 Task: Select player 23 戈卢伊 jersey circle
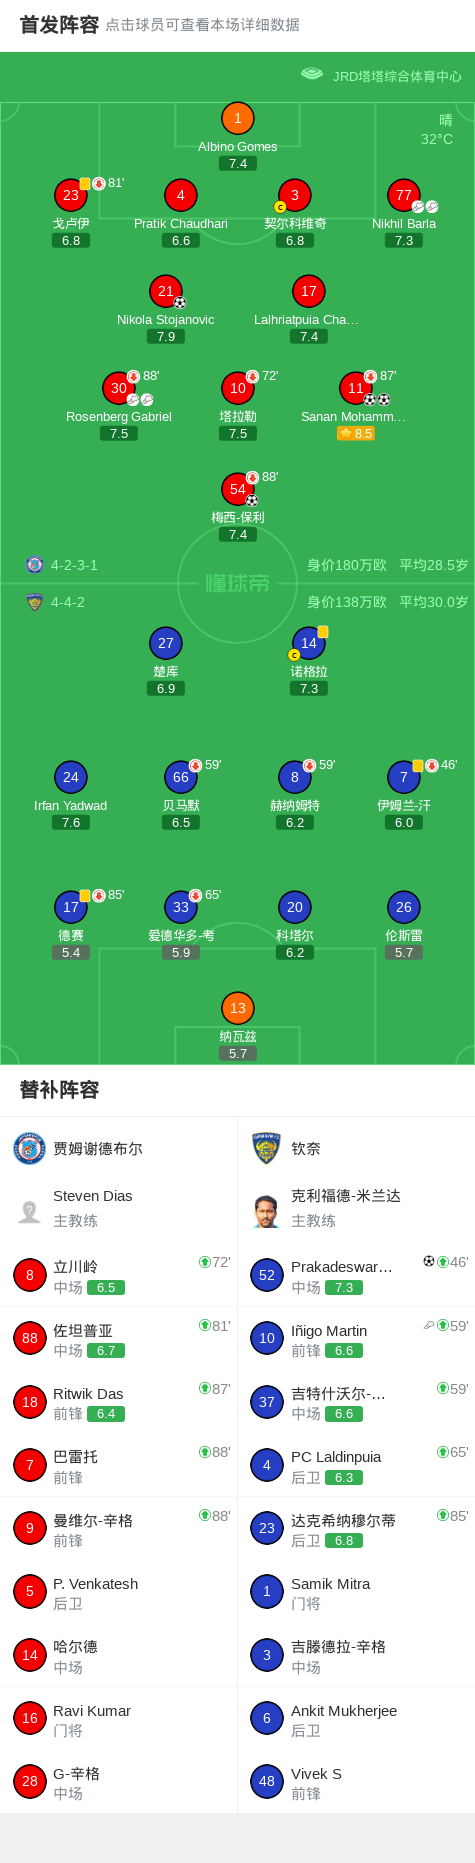[x=71, y=195]
